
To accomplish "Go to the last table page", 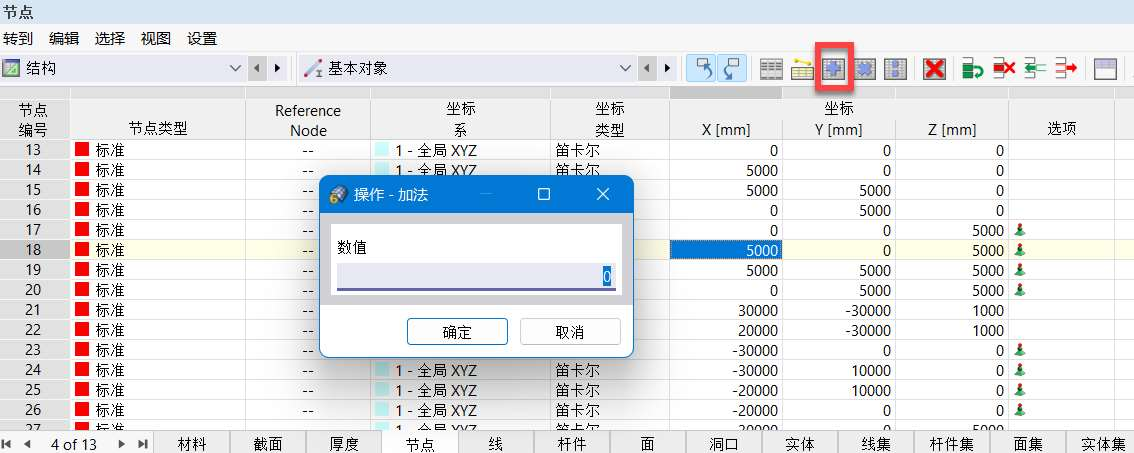I will pyautogui.click(x=142, y=444).
